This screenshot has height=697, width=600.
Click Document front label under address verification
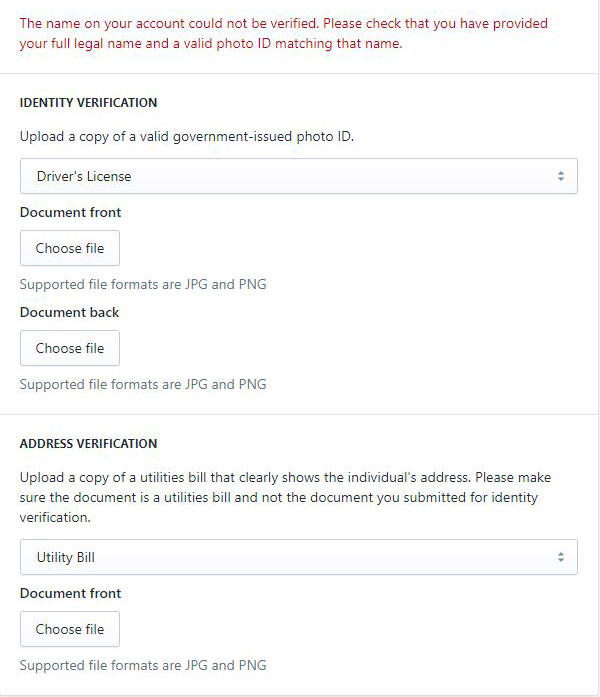pos(70,593)
